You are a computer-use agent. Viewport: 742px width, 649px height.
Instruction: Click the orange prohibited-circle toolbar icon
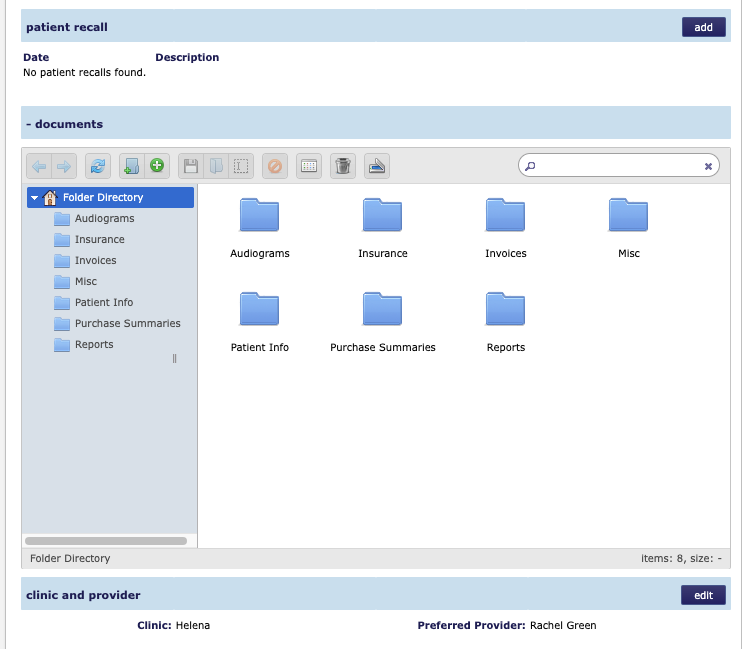[x=275, y=166]
